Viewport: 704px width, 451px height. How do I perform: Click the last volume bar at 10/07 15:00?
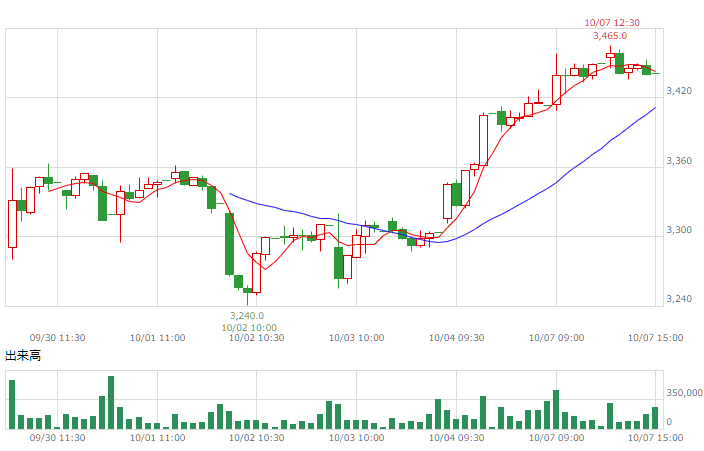tap(655, 418)
